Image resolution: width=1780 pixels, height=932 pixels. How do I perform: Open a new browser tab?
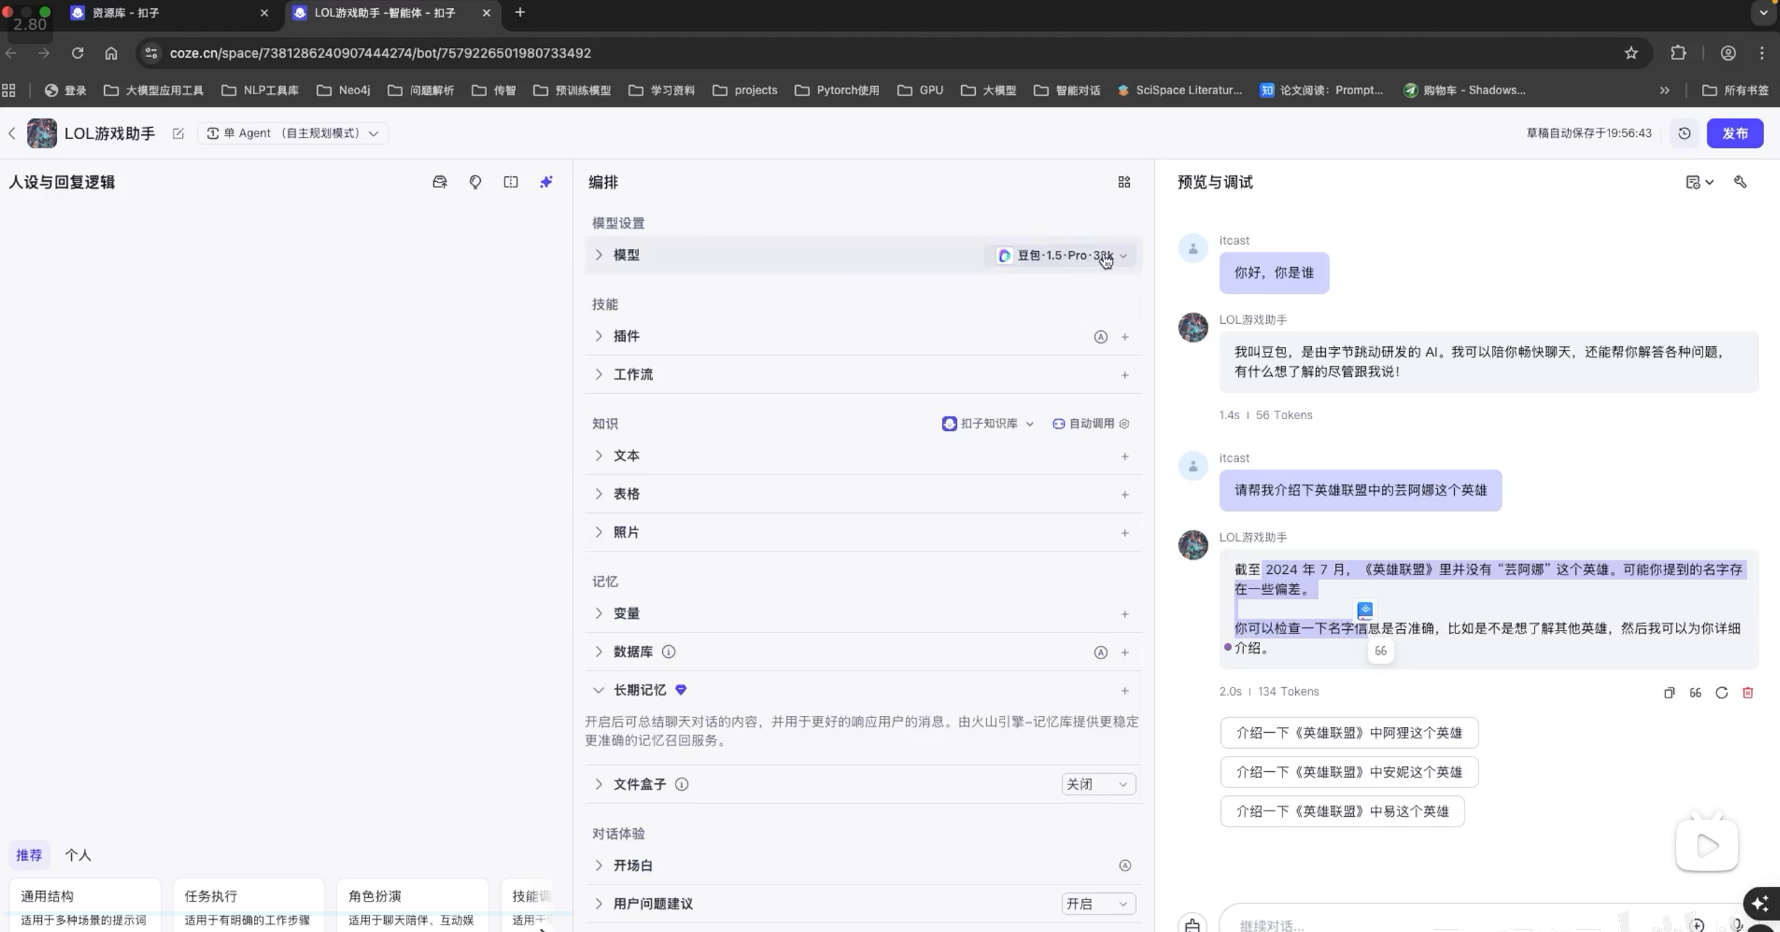pyautogui.click(x=519, y=13)
